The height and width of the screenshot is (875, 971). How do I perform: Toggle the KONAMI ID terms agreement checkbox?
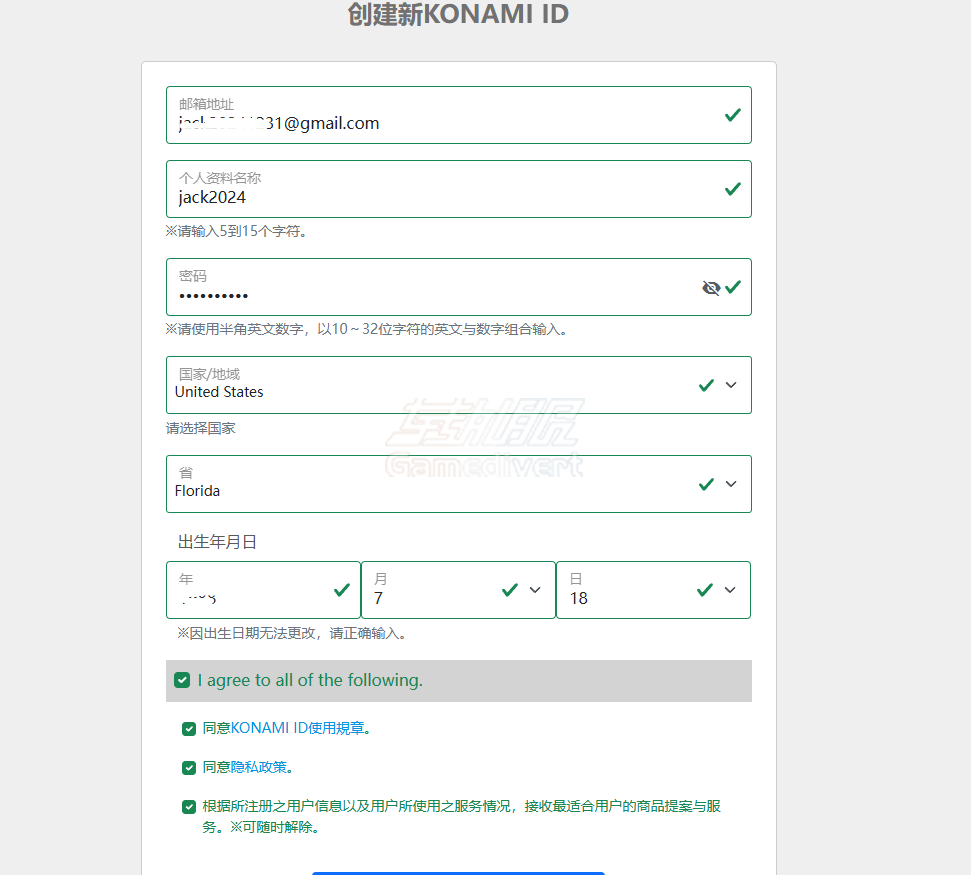coord(189,729)
